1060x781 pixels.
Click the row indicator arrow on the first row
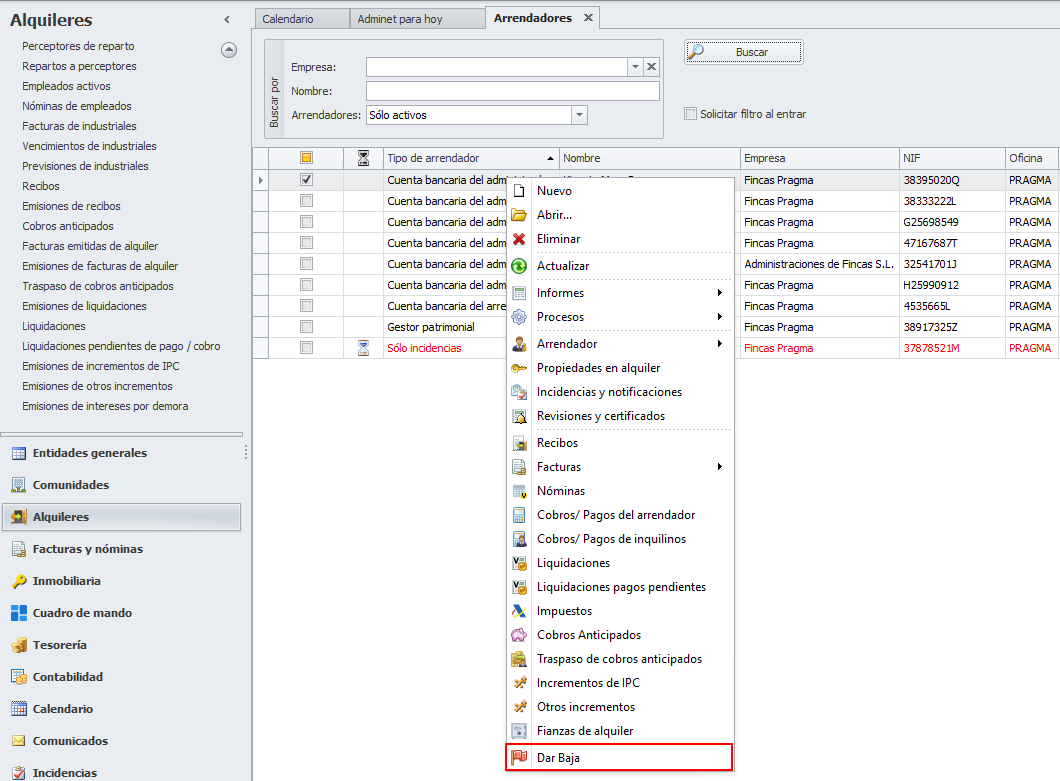click(x=261, y=181)
